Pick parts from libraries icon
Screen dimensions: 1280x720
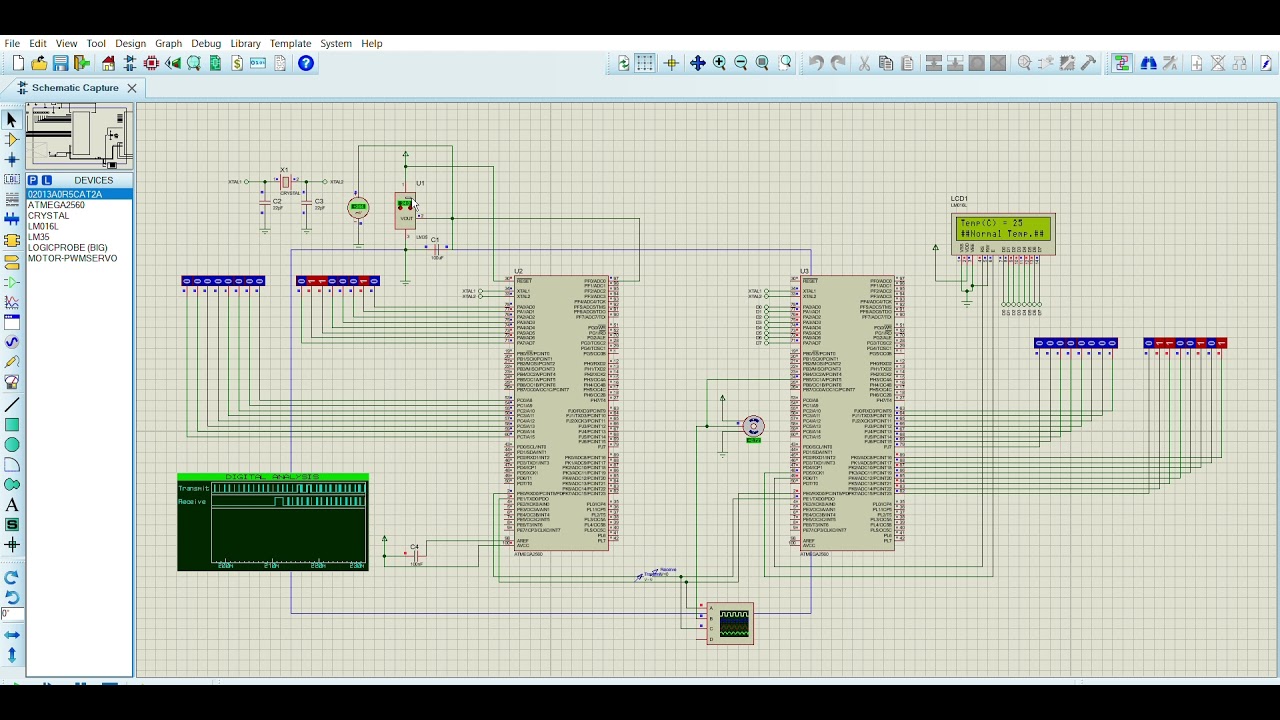(x=1024, y=63)
